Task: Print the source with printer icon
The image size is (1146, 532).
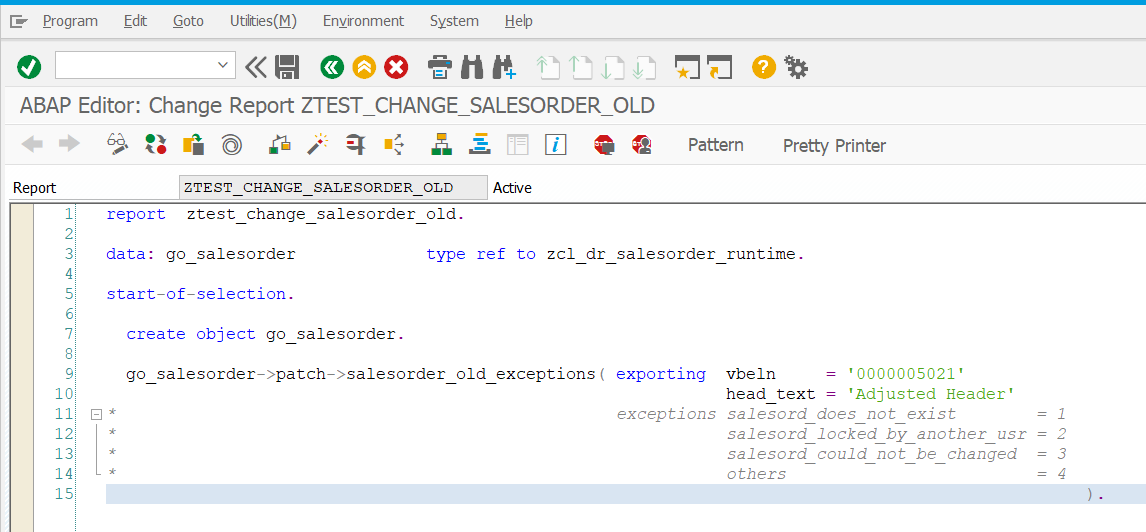Action: [440, 67]
